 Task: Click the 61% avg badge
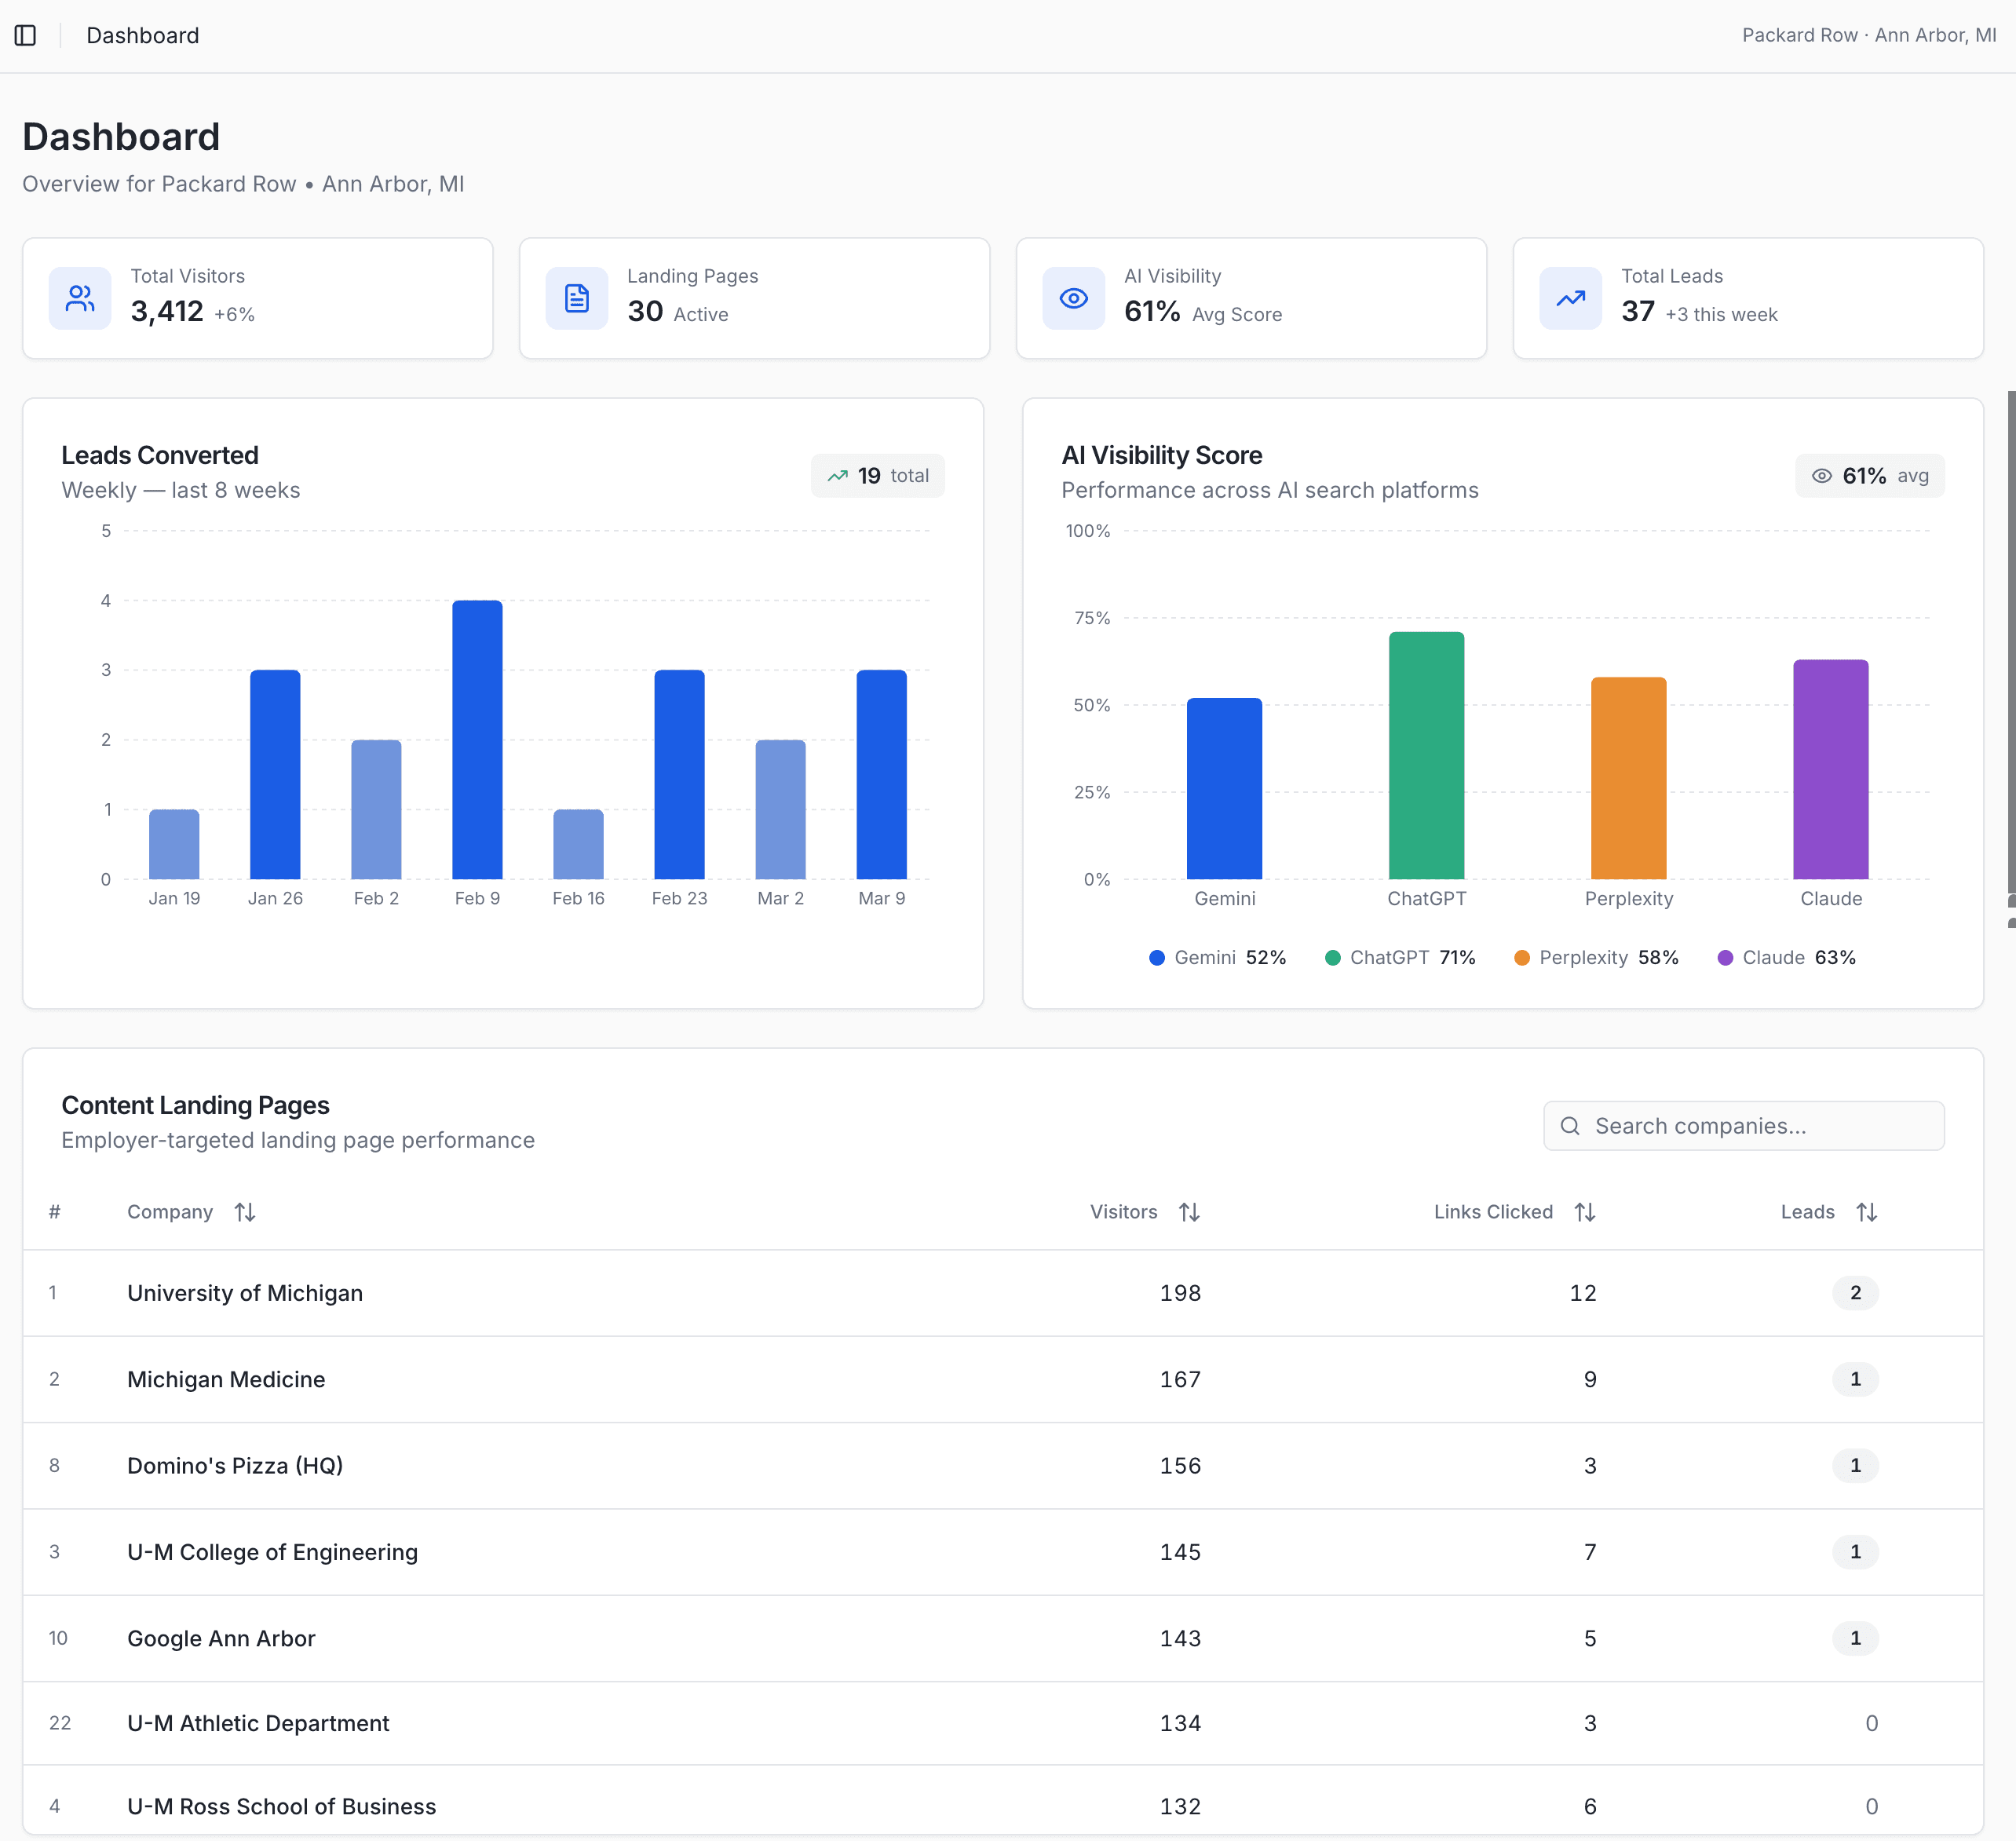tap(1870, 476)
